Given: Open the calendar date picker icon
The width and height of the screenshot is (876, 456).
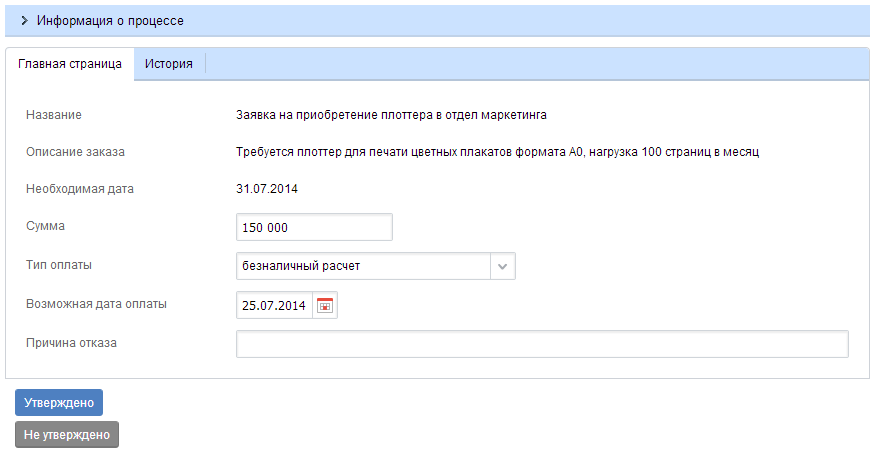Looking at the screenshot, I should (x=325, y=306).
